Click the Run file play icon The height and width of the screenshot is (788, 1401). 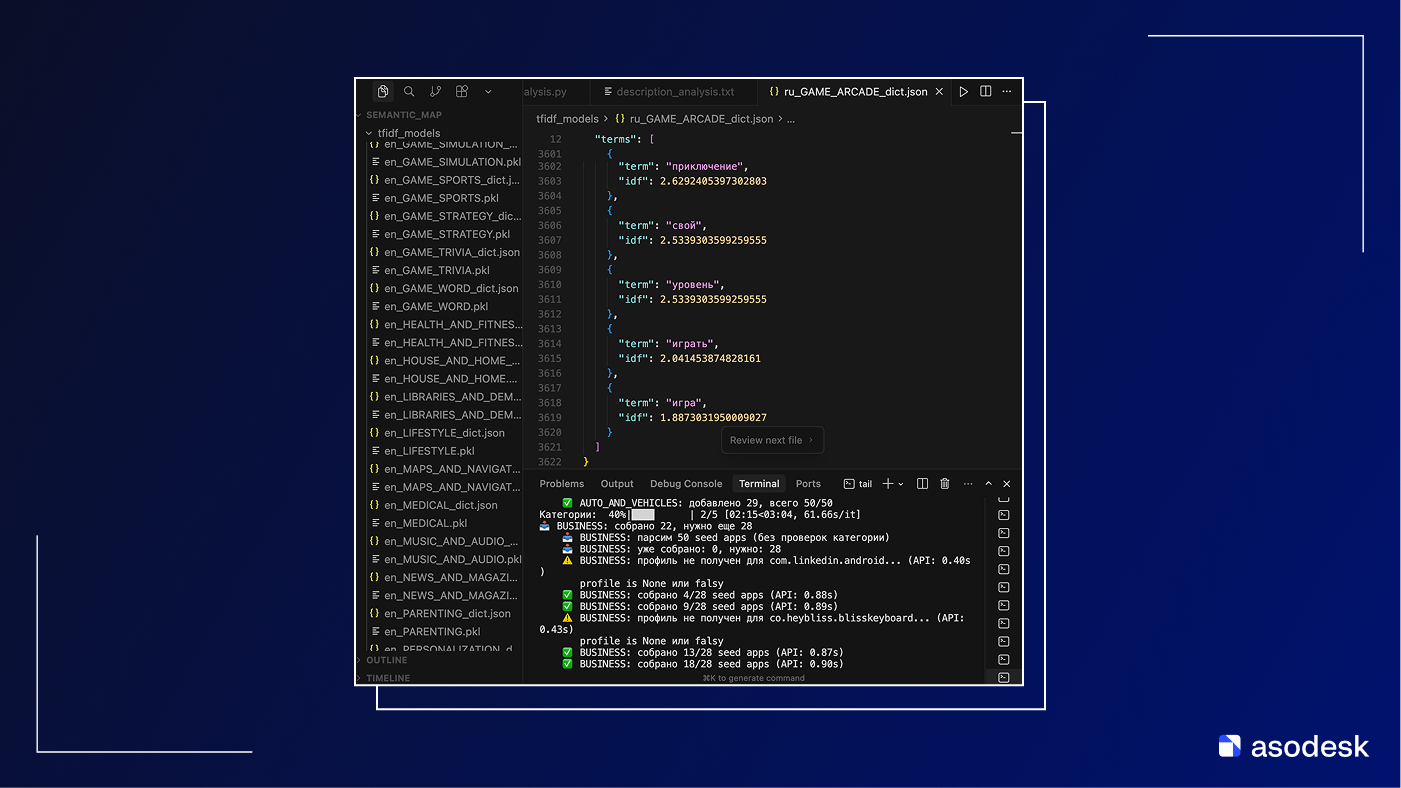[x=964, y=91]
